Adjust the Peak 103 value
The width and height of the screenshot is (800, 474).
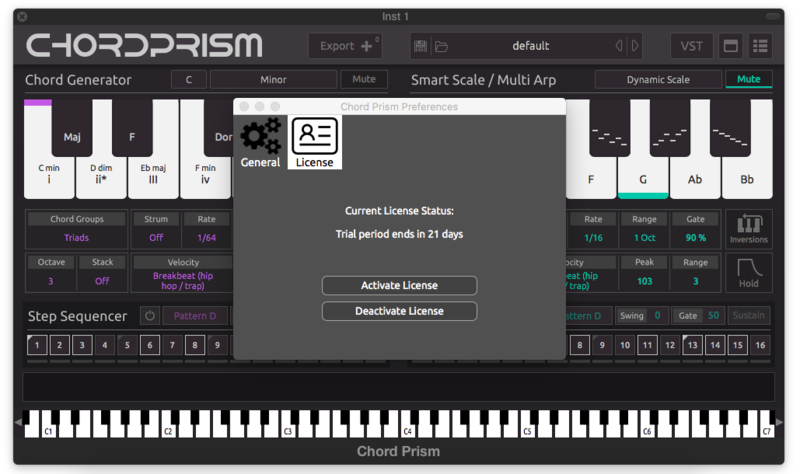[644, 281]
